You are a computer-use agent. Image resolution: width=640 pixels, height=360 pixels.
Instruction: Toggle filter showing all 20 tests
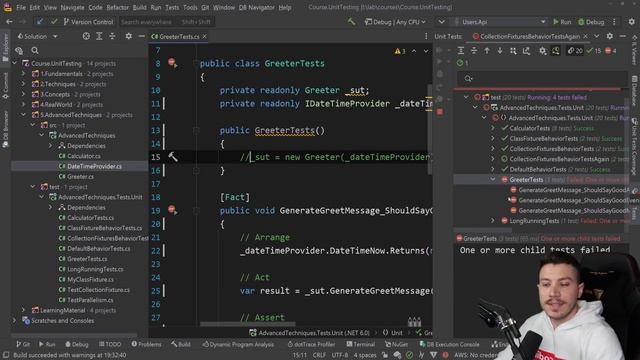click(x=575, y=51)
